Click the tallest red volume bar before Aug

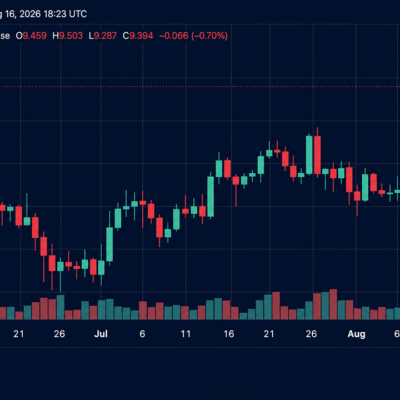pyautogui.click(x=333, y=304)
